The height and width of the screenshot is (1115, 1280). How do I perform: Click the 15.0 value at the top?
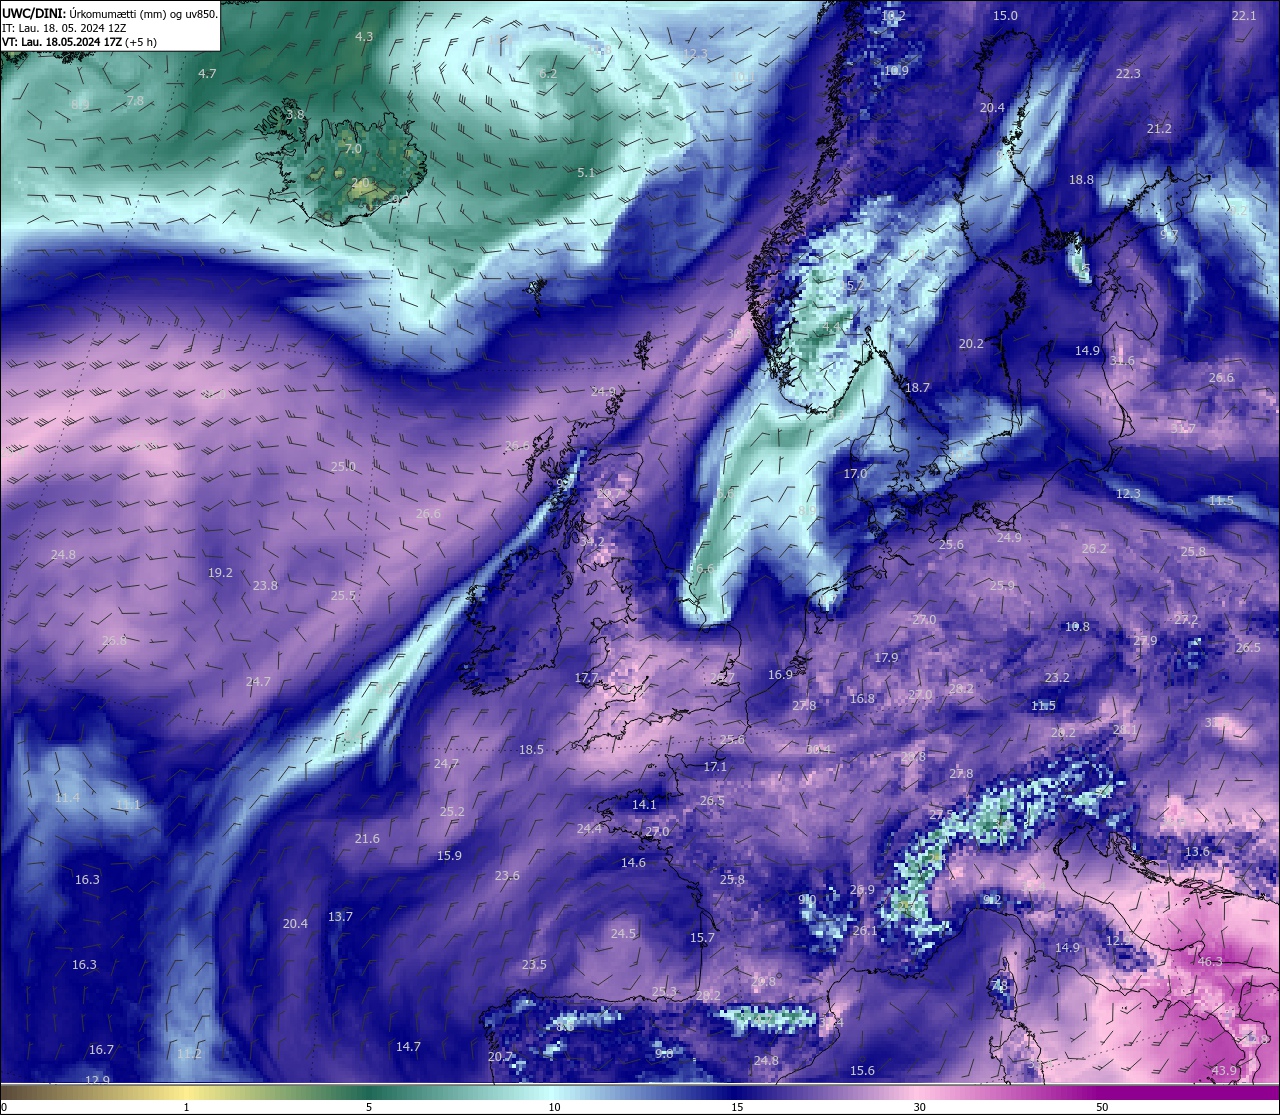(x=1005, y=16)
